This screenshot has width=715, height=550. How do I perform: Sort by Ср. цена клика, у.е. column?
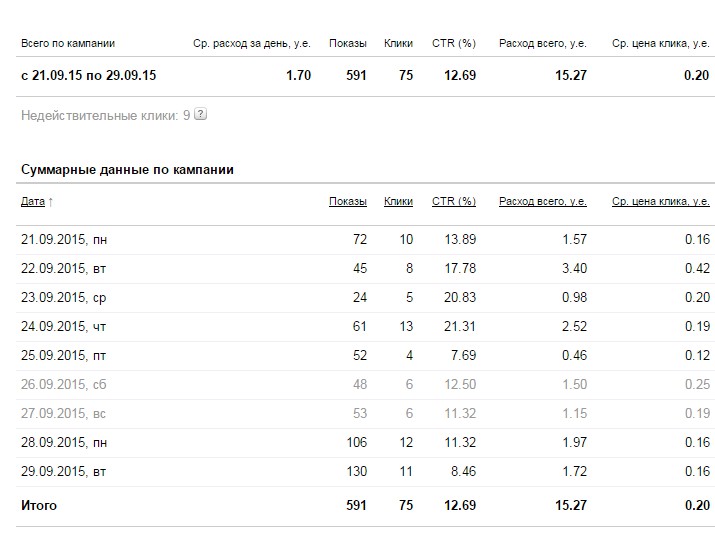[661, 201]
